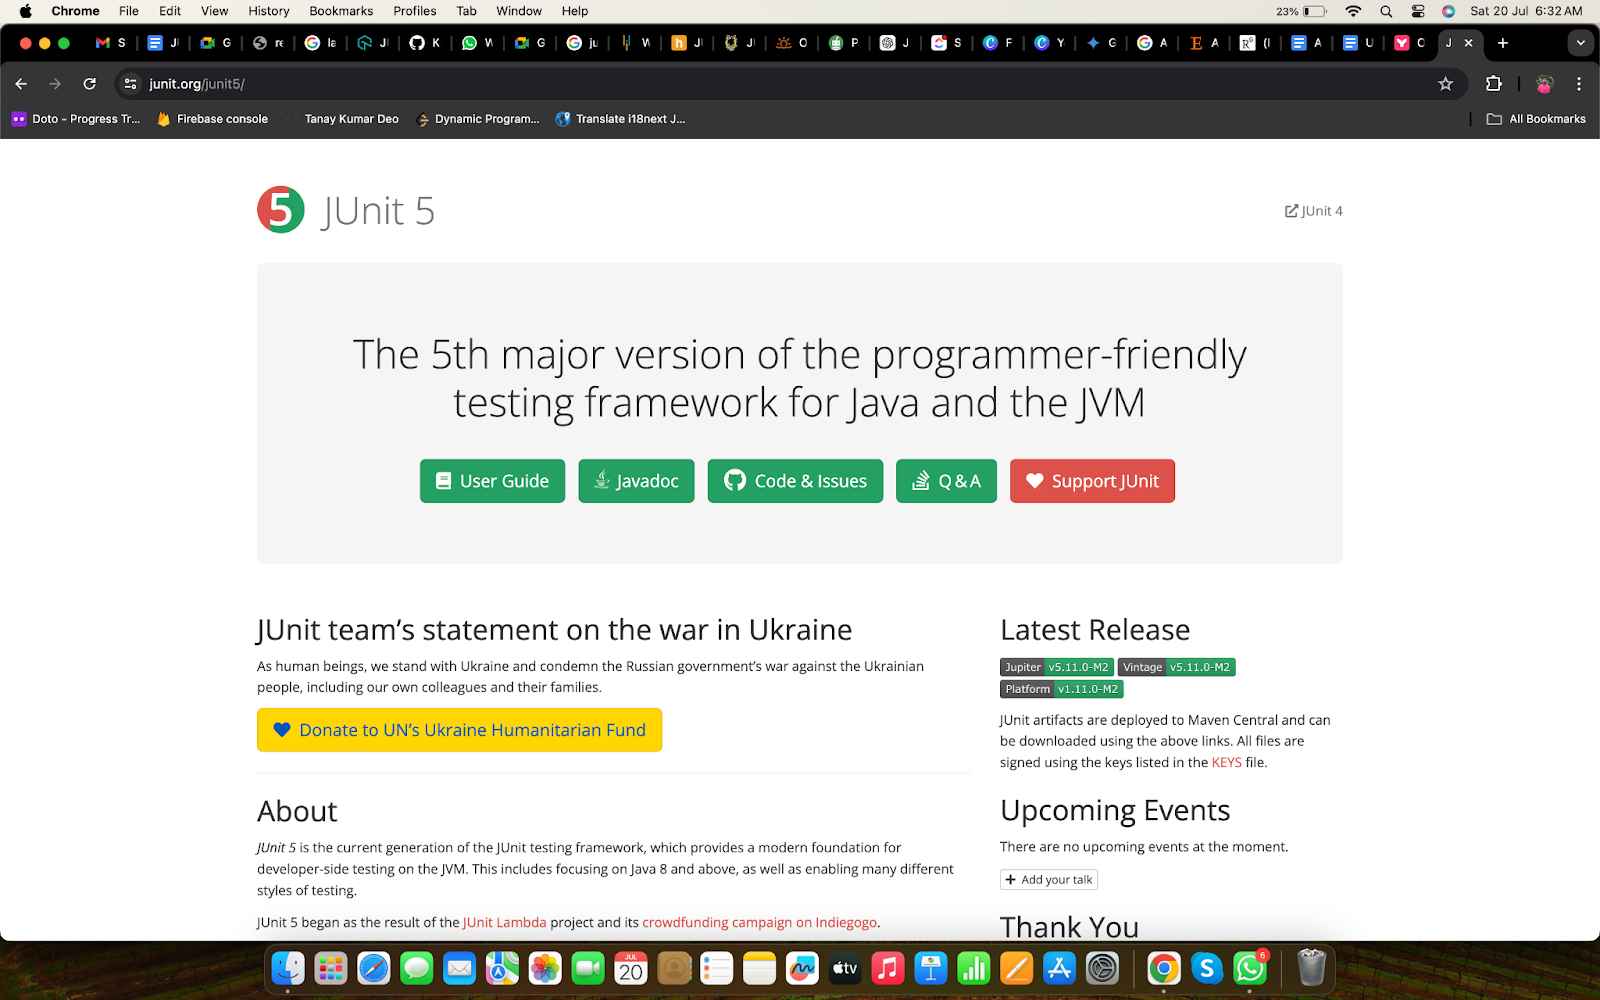Click Donate to UN's Ukraine Humanitarian Fund
Screen dimensions: 1600x1000
click(x=459, y=730)
